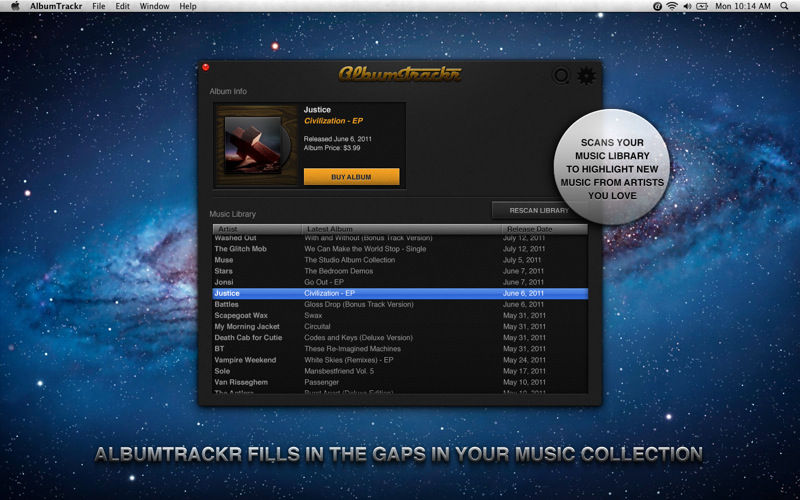Image resolution: width=800 pixels, height=500 pixels.
Task: Select the Battles artist row
Action: coord(400,305)
